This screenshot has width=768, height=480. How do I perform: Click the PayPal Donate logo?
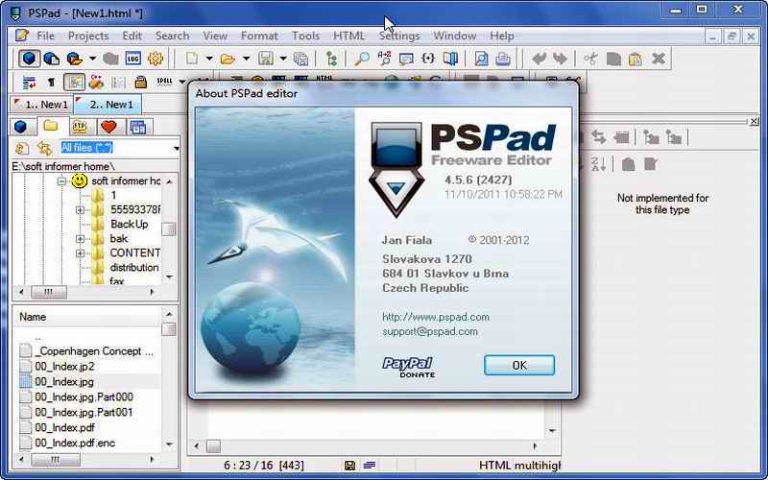[408, 367]
